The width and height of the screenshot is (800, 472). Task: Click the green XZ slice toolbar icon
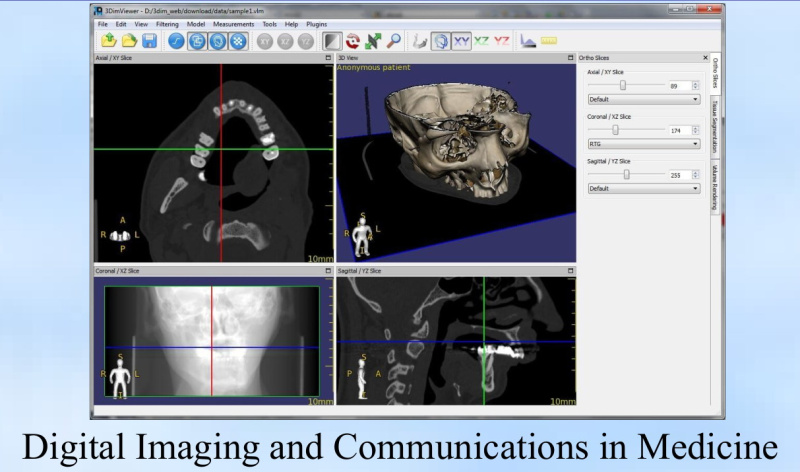coord(482,41)
